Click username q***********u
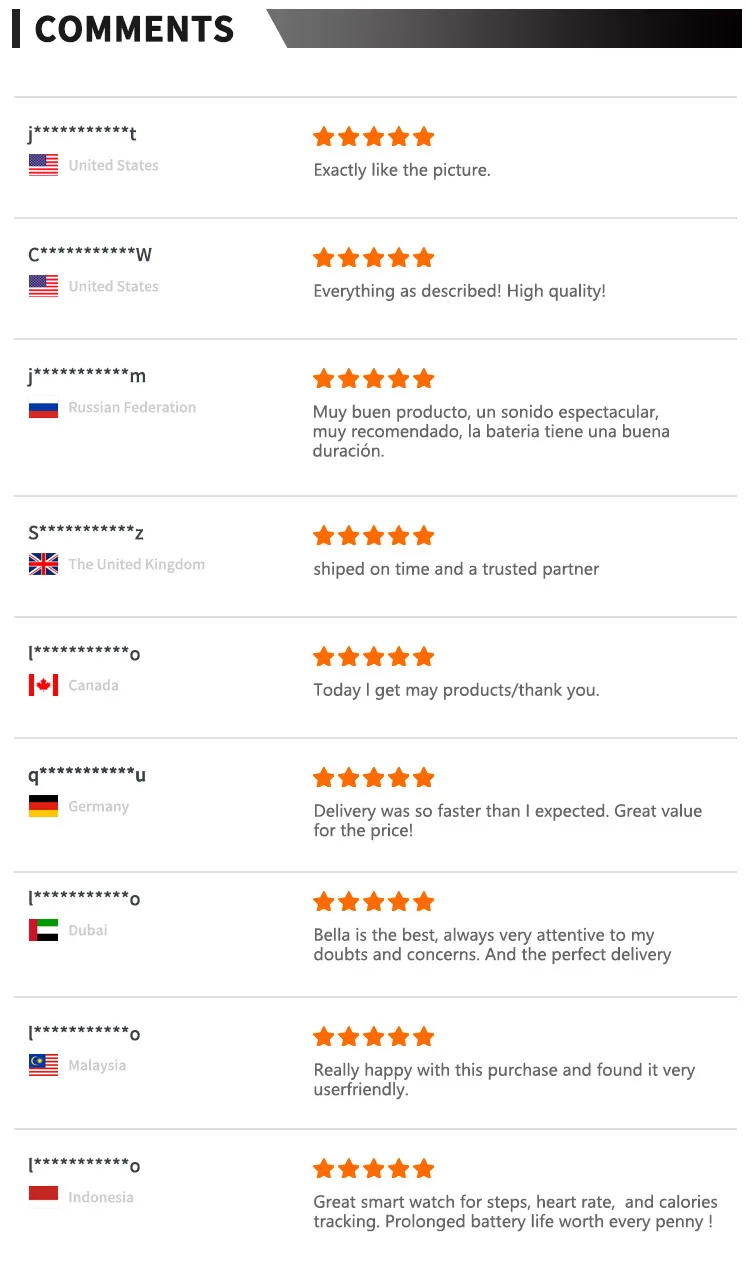750x1265 pixels. 87,775
